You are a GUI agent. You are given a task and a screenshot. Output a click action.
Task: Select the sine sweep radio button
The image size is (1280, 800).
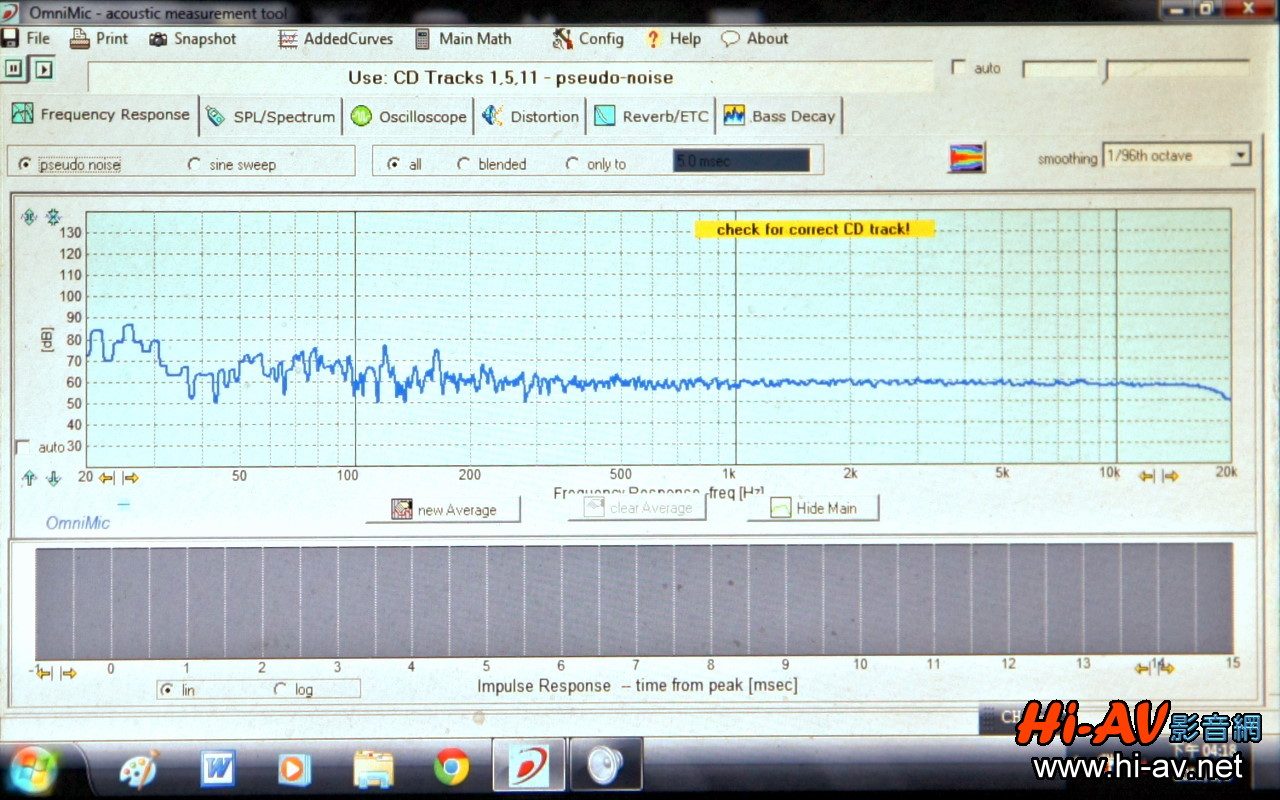click(x=194, y=164)
